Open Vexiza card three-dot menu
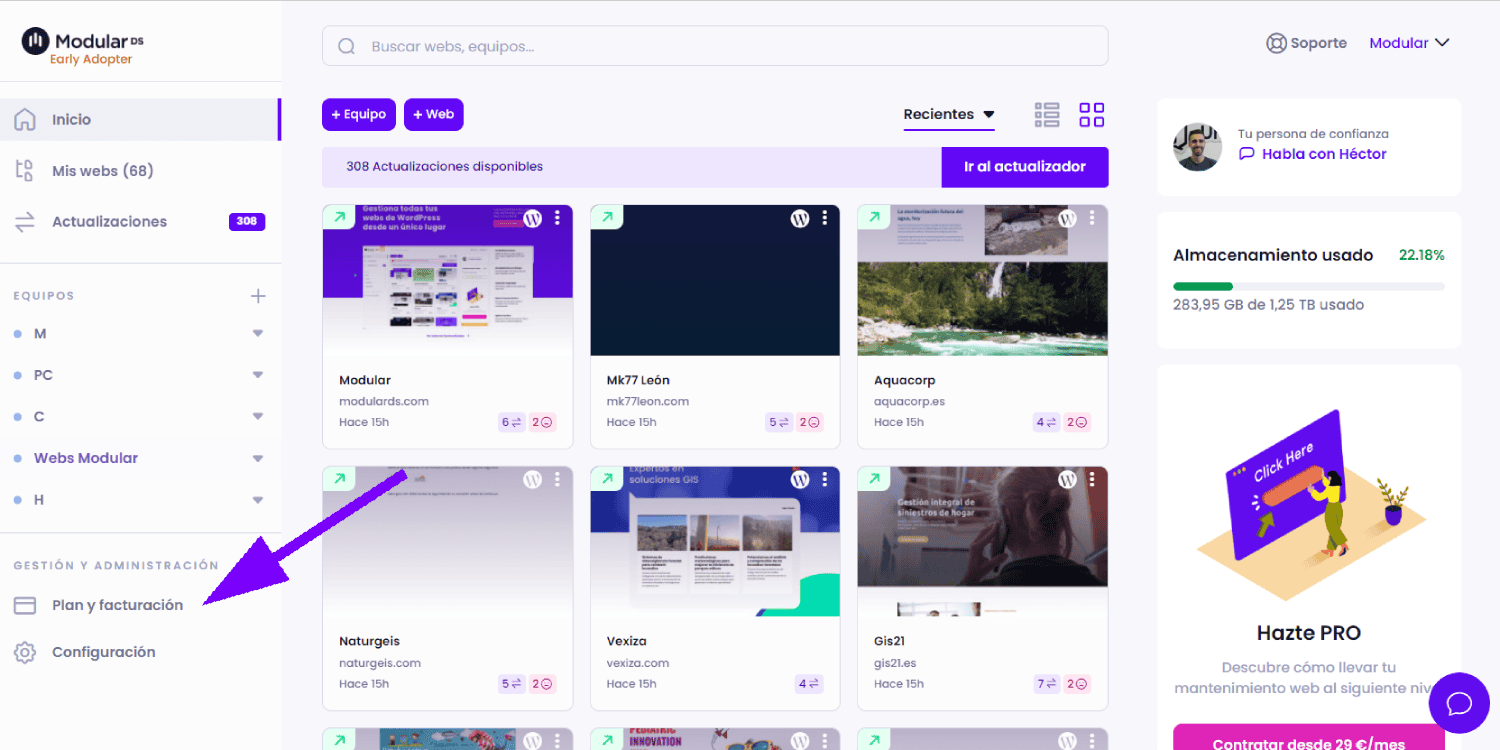The width and height of the screenshot is (1500, 750). click(x=824, y=479)
